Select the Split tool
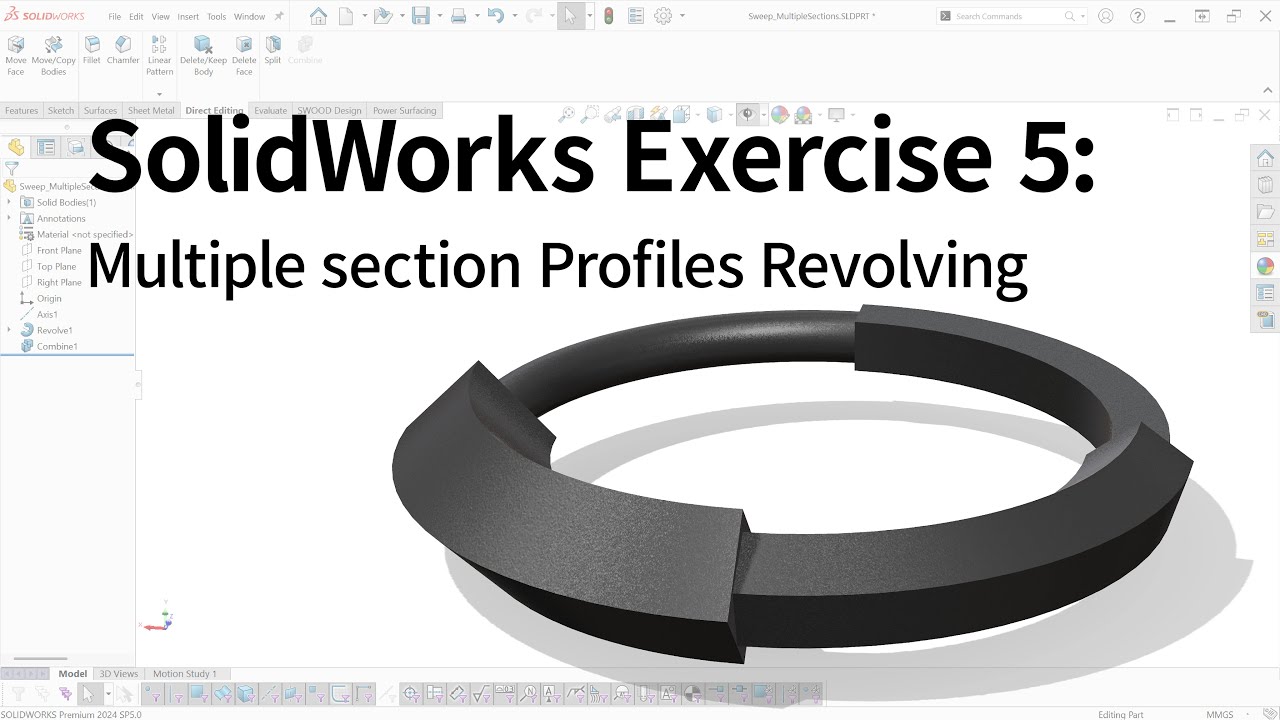Viewport: 1280px width, 720px height. pos(273,51)
